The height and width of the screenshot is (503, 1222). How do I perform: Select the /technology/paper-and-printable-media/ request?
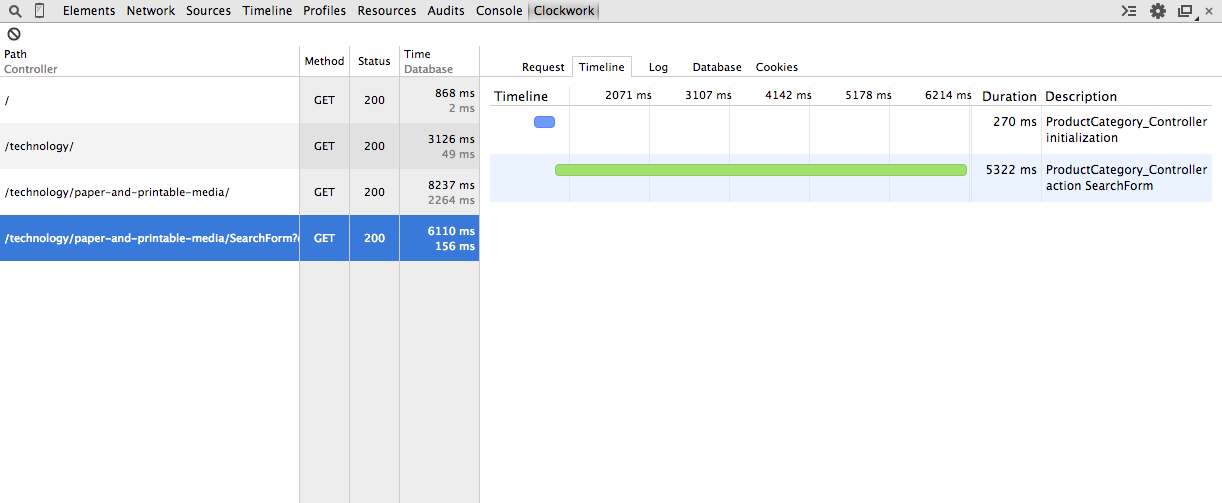[x=150, y=192]
